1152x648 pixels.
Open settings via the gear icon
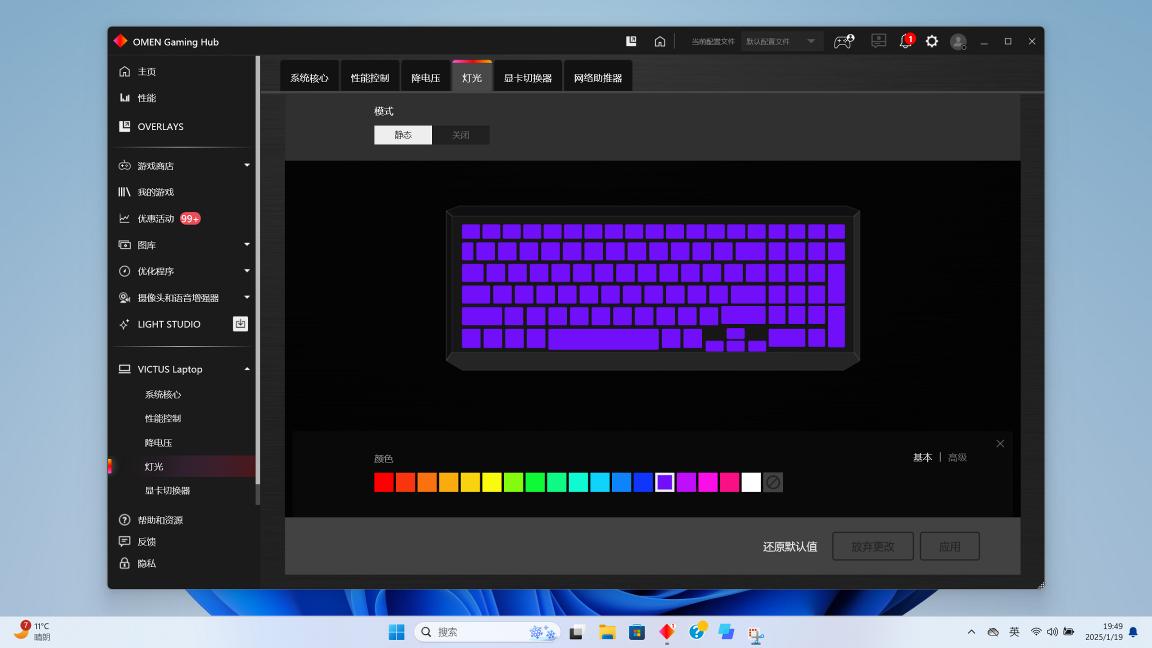(x=932, y=41)
